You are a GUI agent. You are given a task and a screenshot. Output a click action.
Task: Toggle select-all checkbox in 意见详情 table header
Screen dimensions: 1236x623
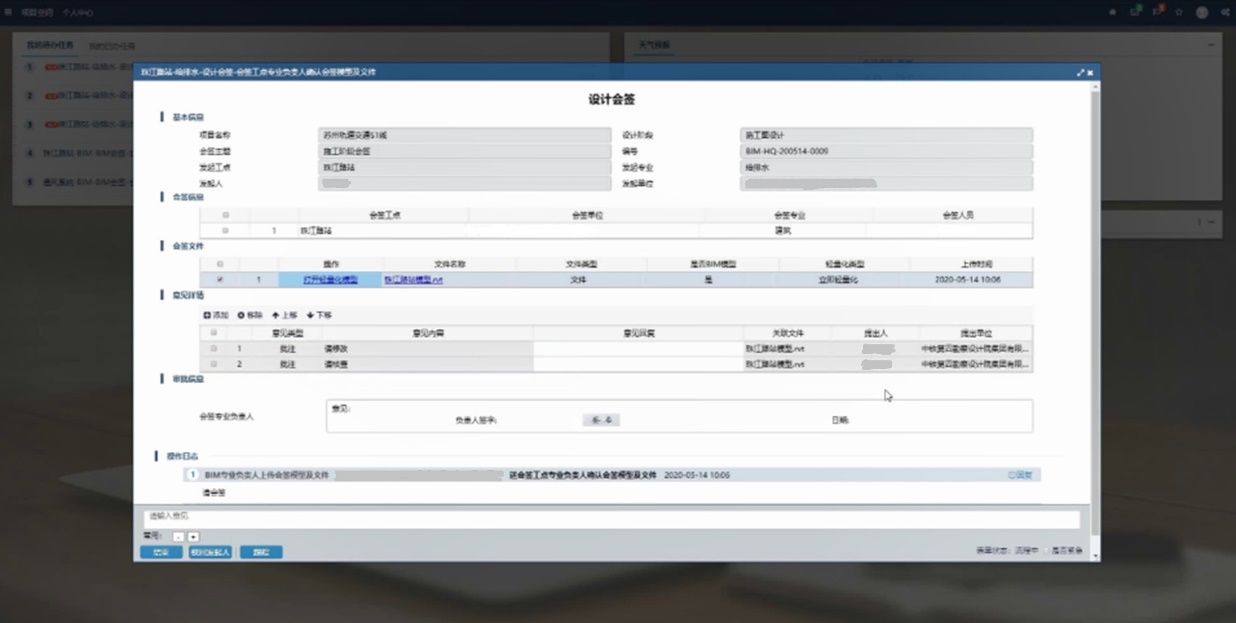click(x=213, y=333)
